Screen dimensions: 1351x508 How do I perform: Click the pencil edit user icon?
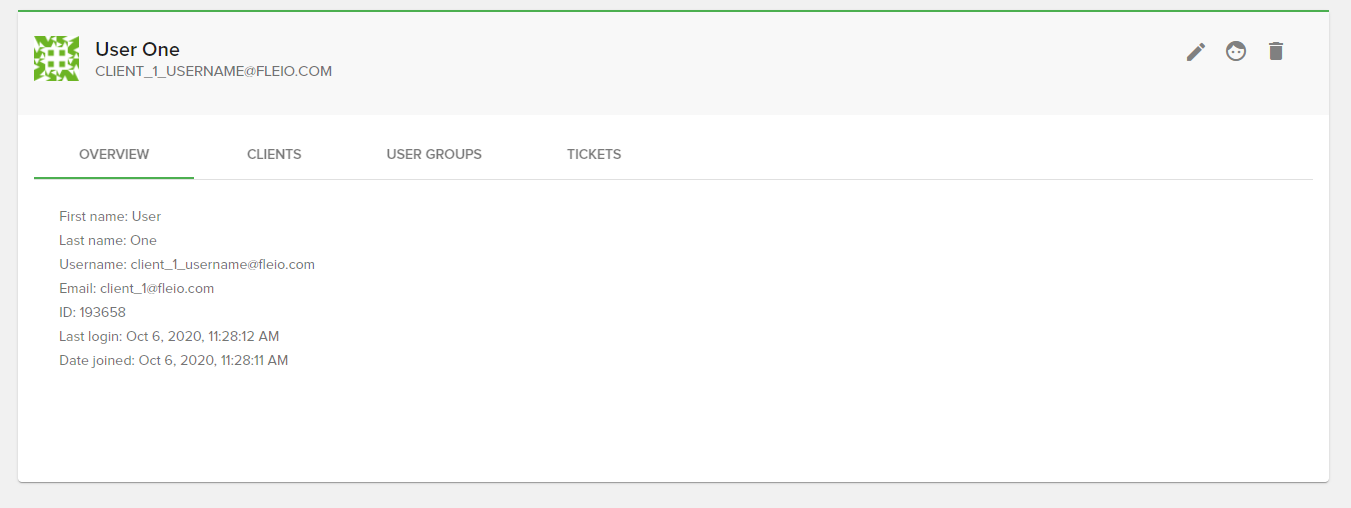point(1196,52)
